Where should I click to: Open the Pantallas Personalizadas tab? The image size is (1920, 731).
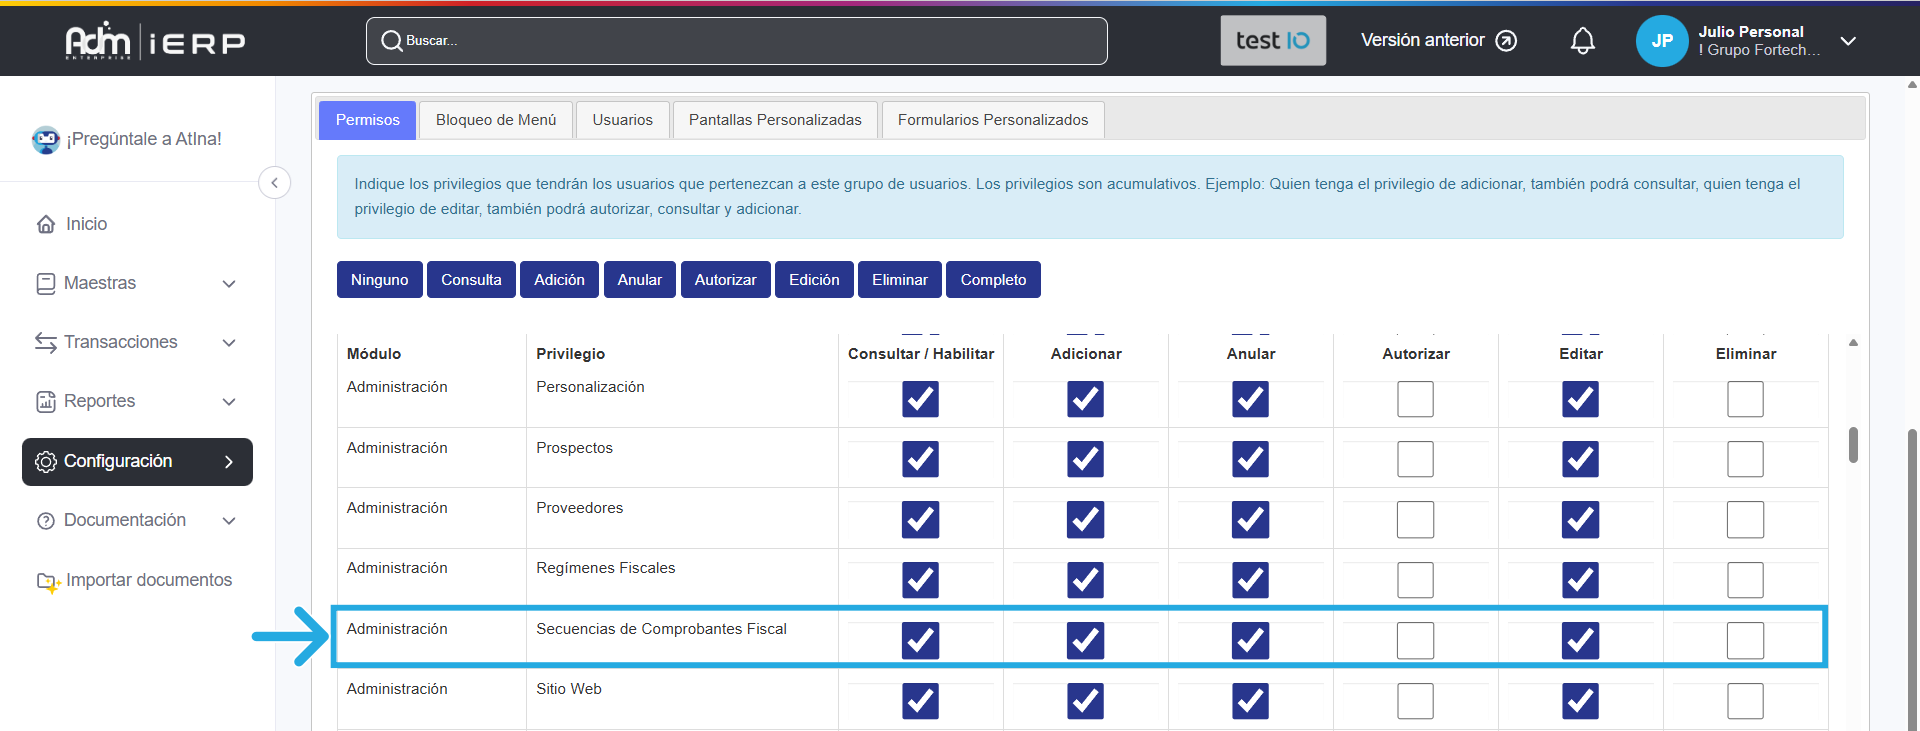click(775, 120)
